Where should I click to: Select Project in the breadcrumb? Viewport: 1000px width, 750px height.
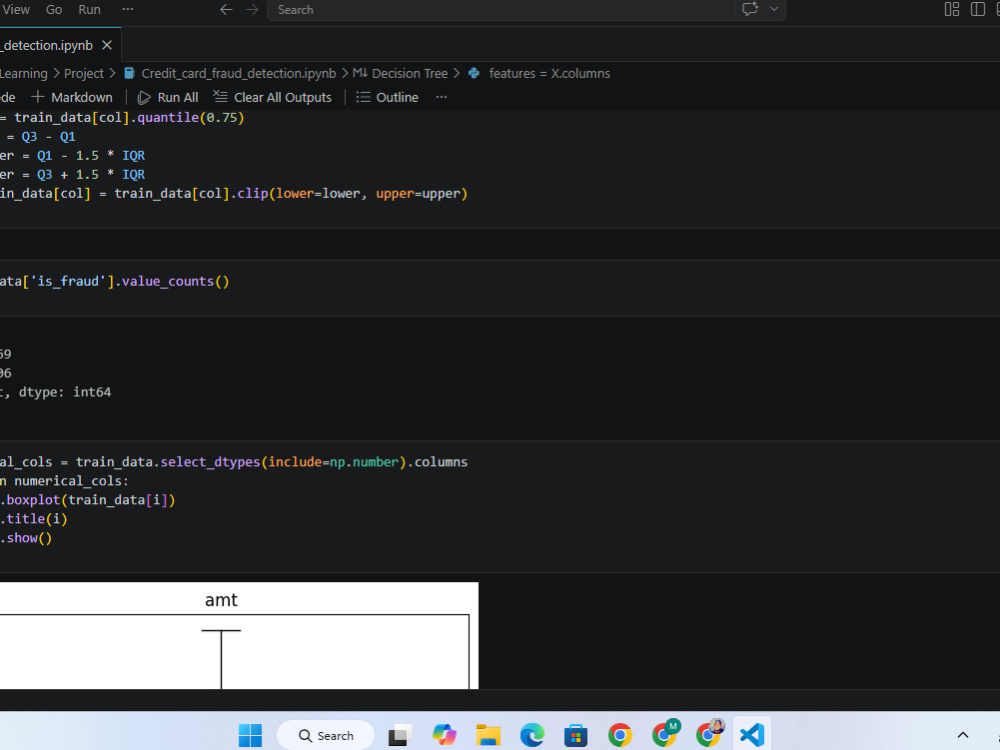point(84,73)
